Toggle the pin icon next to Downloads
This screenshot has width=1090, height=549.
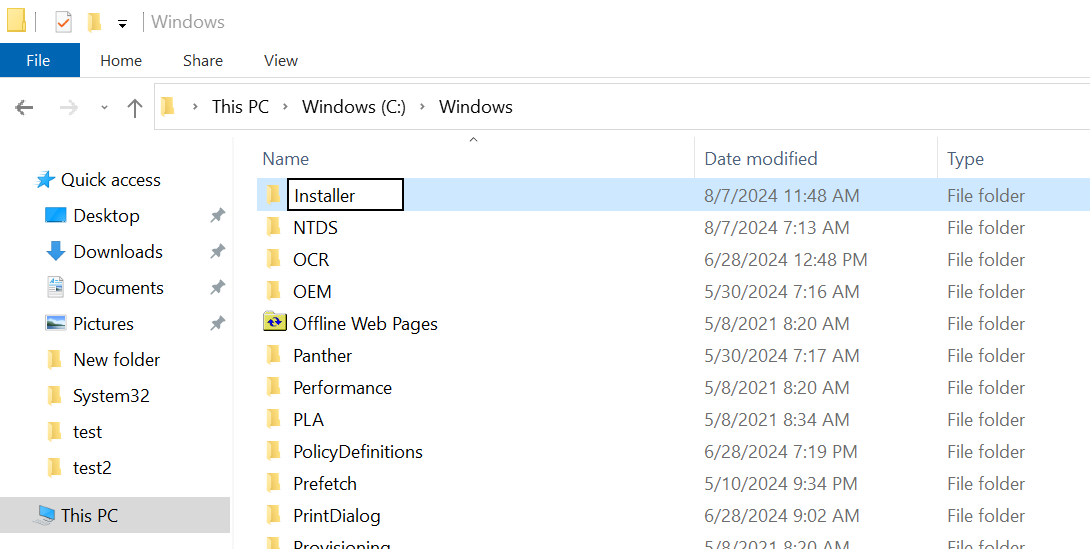pos(218,252)
